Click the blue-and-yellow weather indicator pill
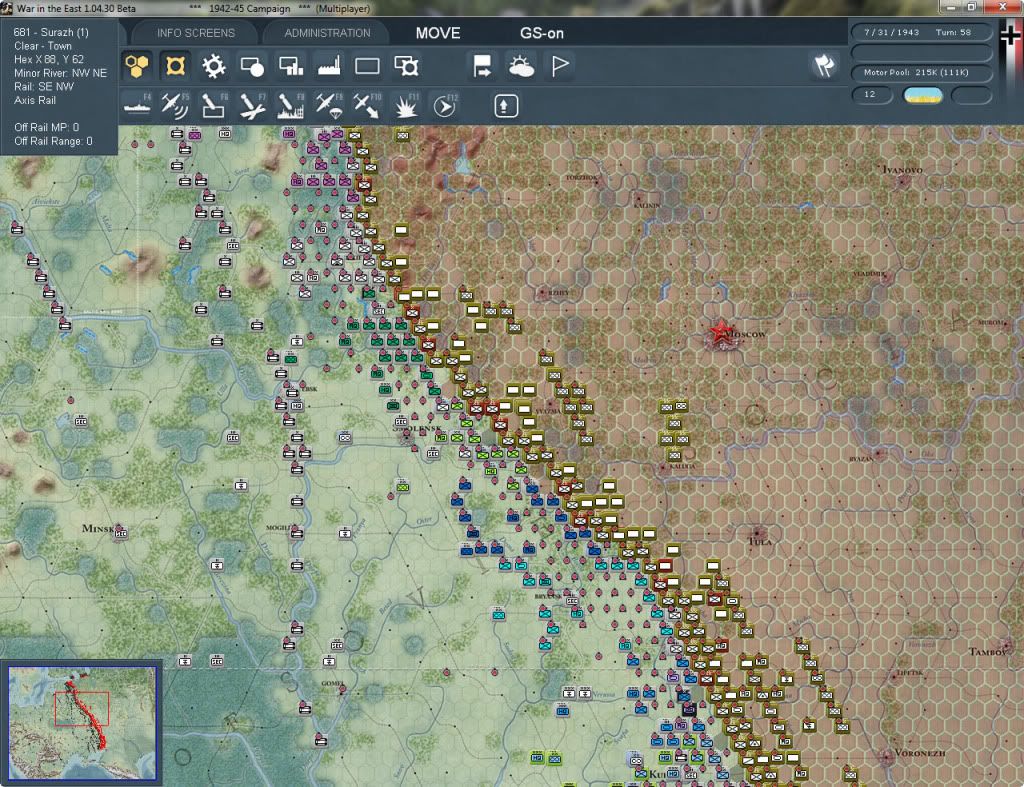1024x787 pixels. pyautogui.click(x=922, y=95)
